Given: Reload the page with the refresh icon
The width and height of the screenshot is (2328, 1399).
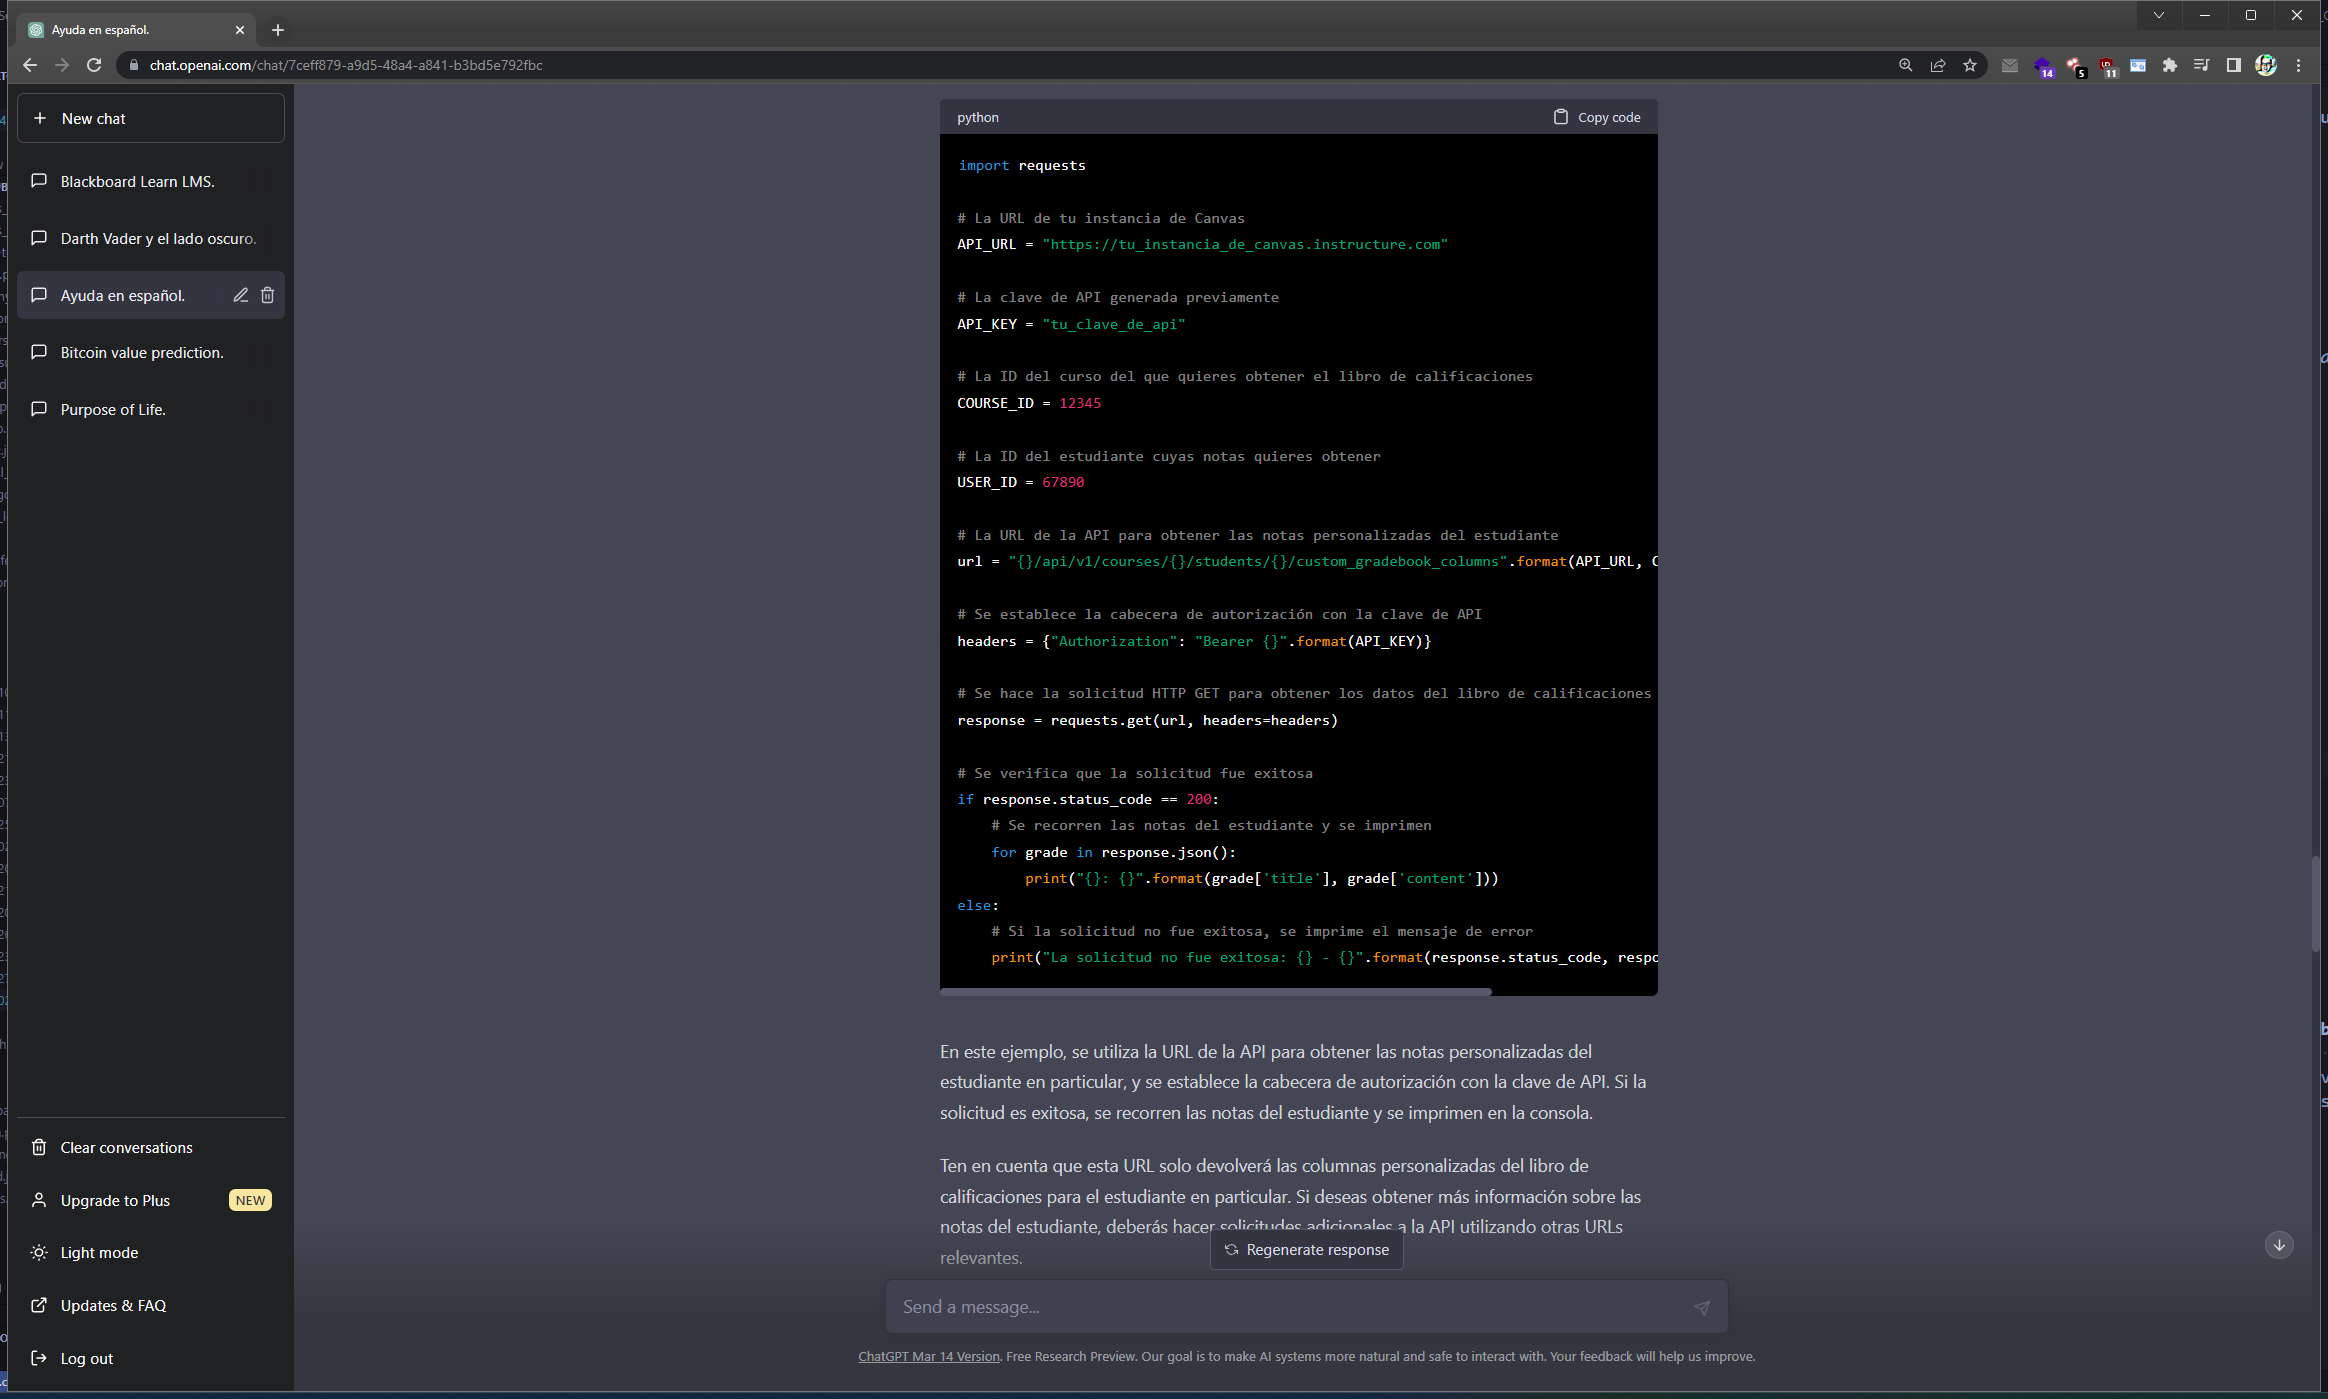Looking at the screenshot, I should [x=94, y=65].
